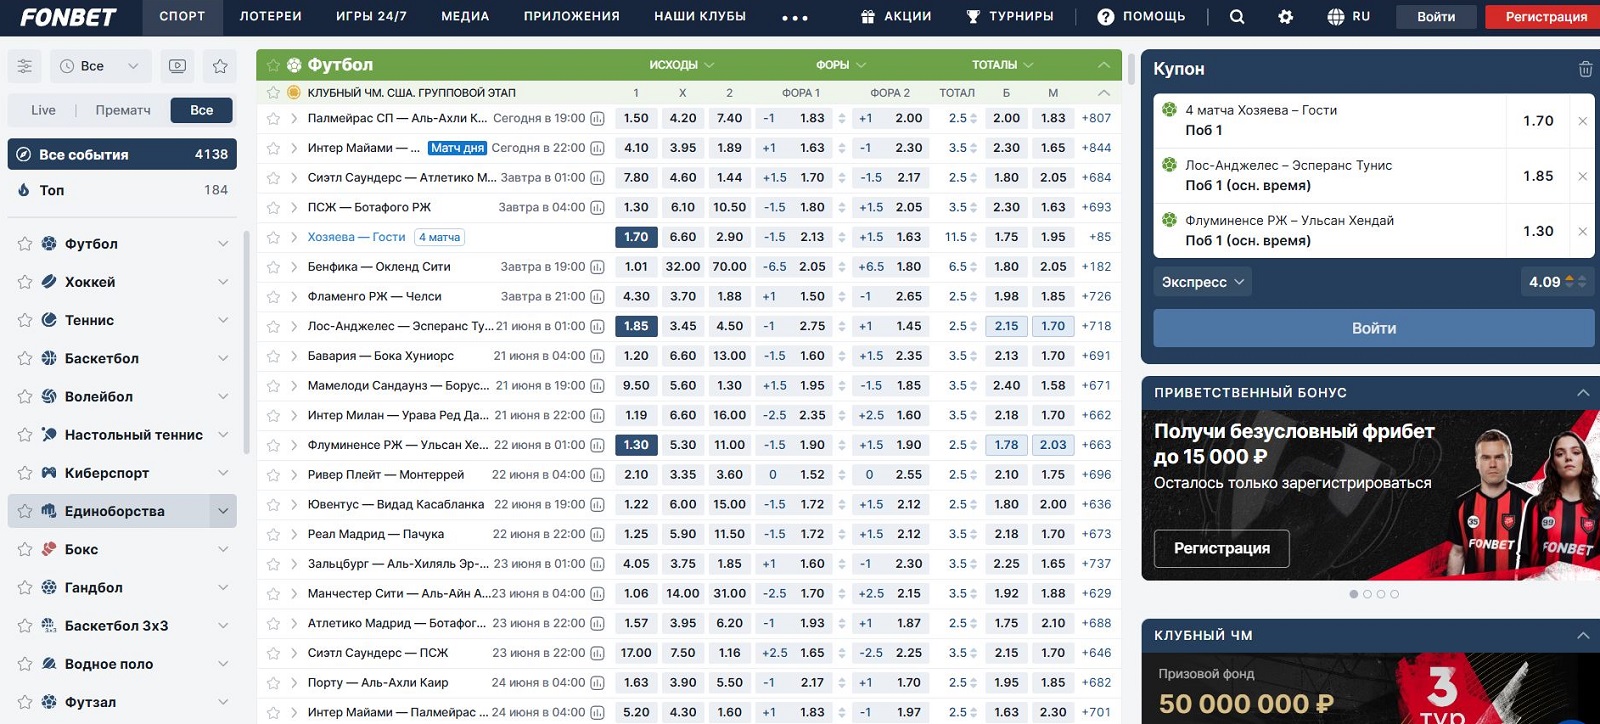This screenshot has width=1600, height=724.
Task: Click the Помощь question mark icon
Action: [1106, 17]
